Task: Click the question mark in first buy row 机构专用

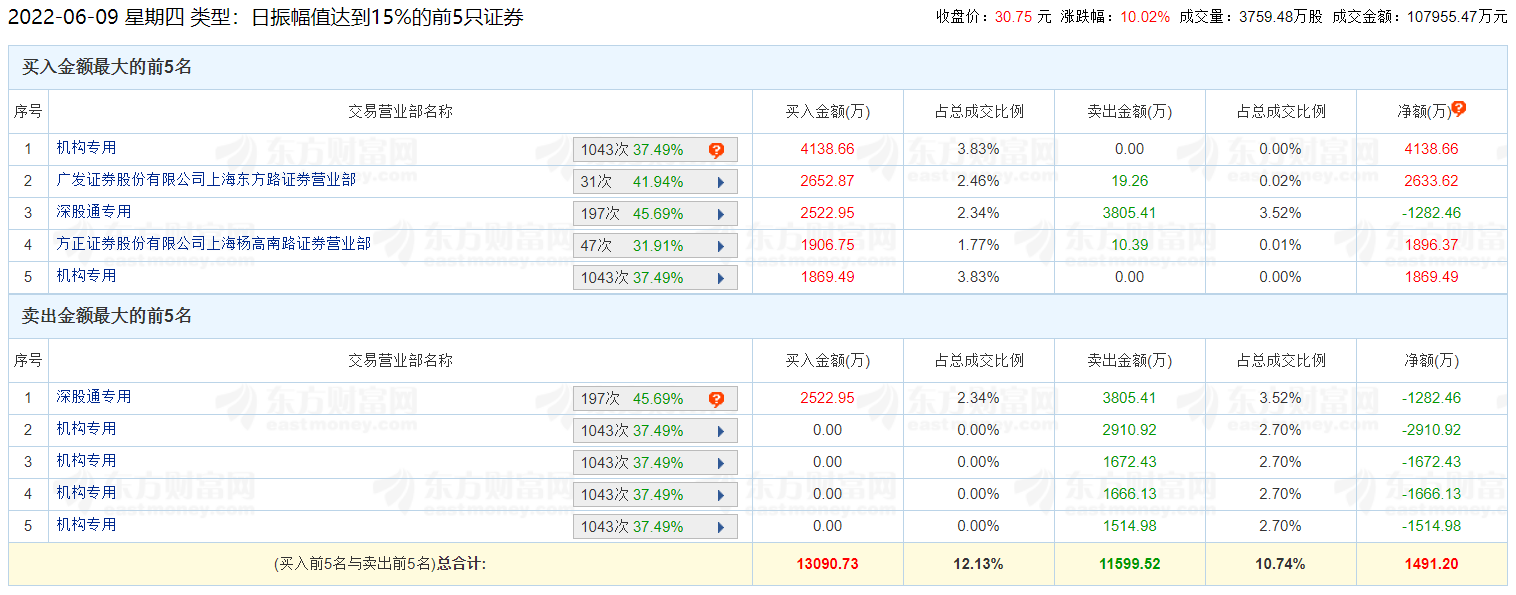Action: point(716,150)
